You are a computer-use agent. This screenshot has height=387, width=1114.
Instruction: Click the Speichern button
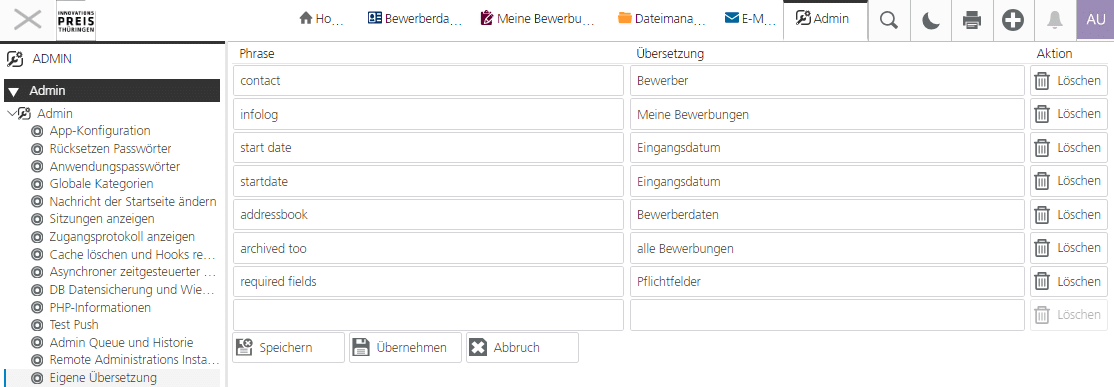[x=288, y=348]
